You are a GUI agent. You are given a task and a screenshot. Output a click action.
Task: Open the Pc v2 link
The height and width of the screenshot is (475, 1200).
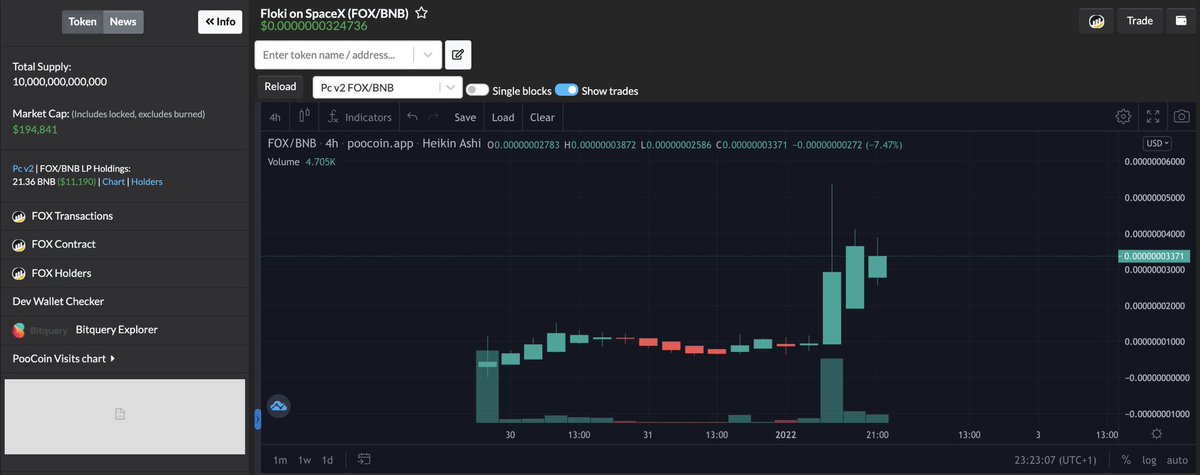pyautogui.click(x=23, y=169)
